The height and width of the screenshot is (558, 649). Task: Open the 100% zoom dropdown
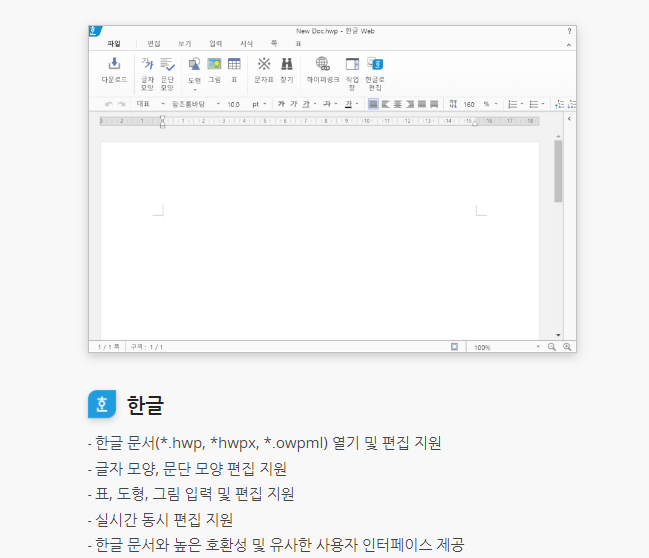click(538, 346)
